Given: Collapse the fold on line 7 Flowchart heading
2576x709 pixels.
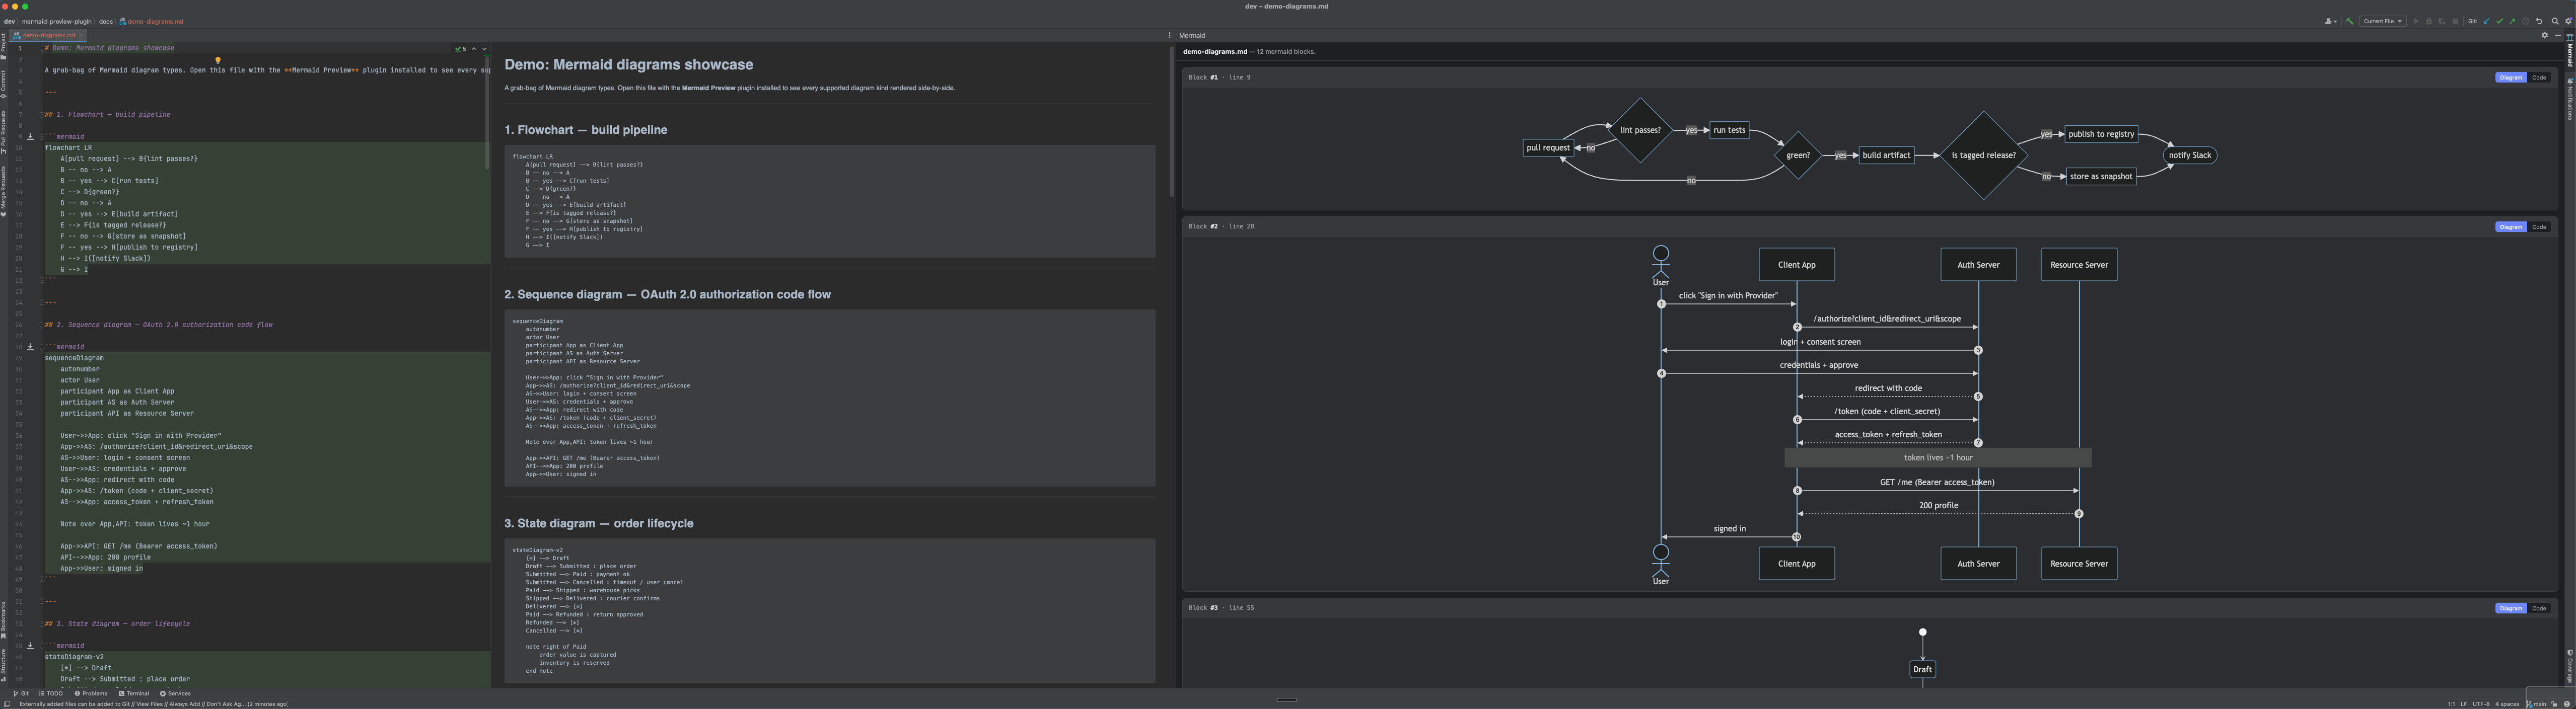Looking at the screenshot, I should 42,115.
